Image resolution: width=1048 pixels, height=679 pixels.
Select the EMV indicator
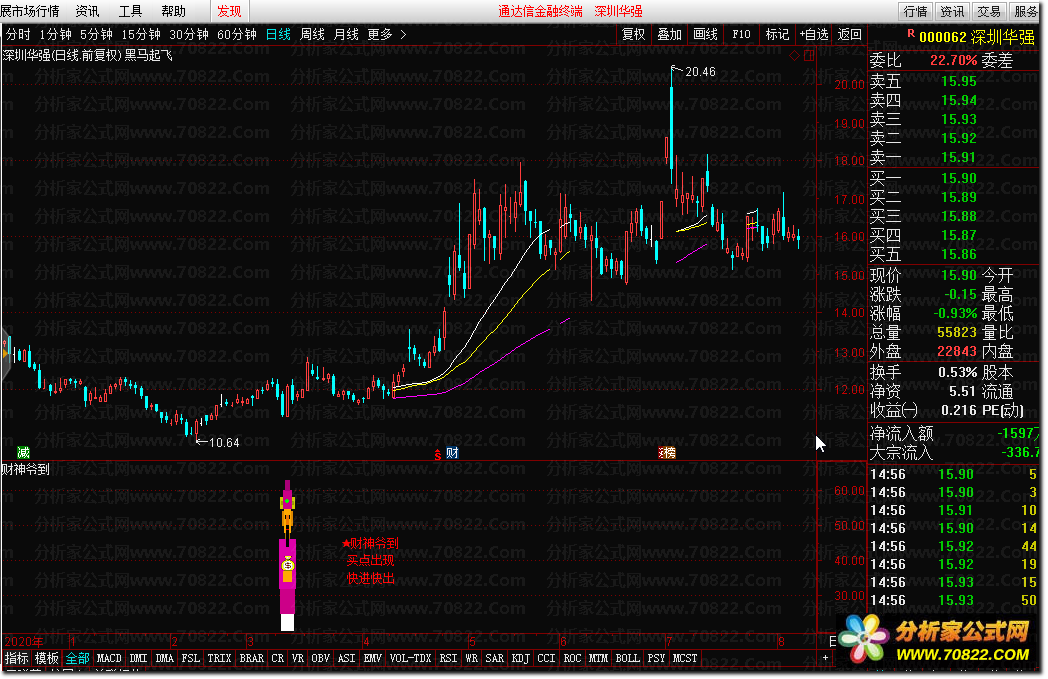[x=372, y=658]
